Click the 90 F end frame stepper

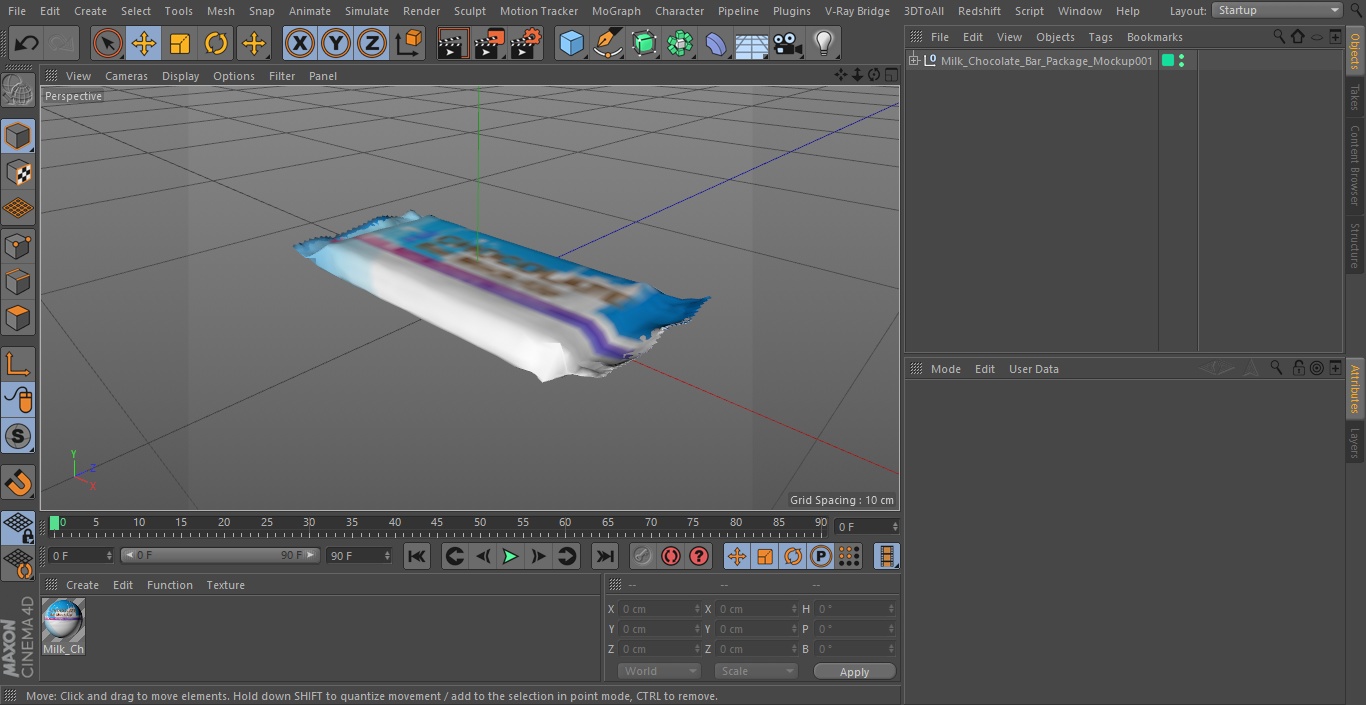[387, 555]
